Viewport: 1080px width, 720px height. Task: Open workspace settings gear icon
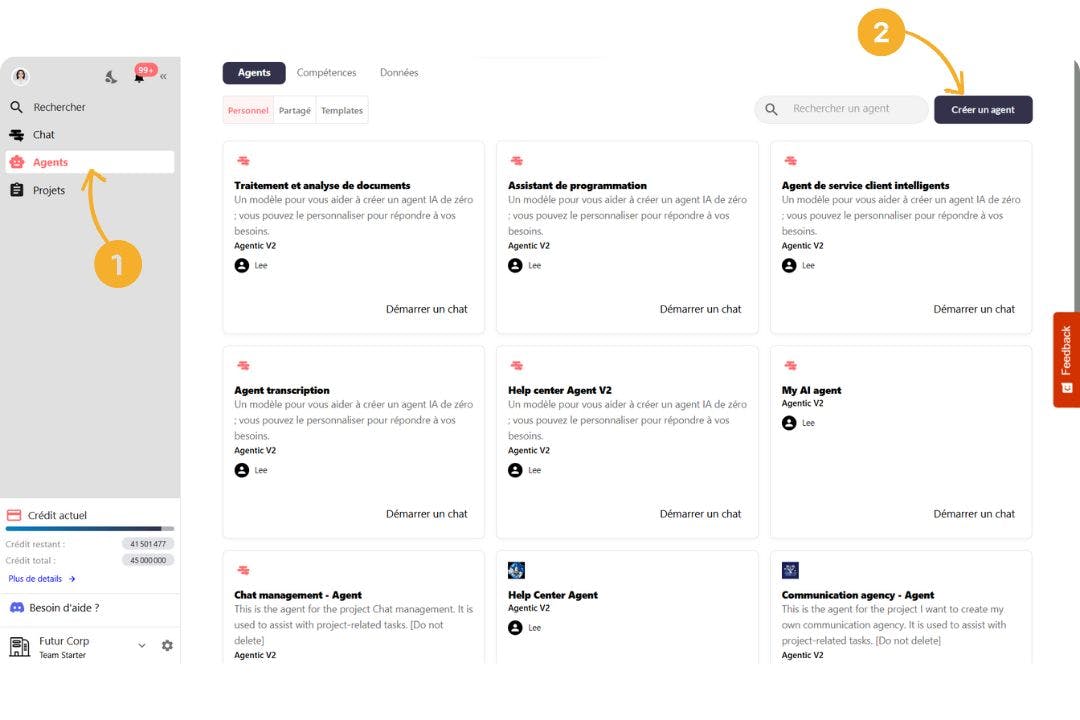click(x=167, y=646)
